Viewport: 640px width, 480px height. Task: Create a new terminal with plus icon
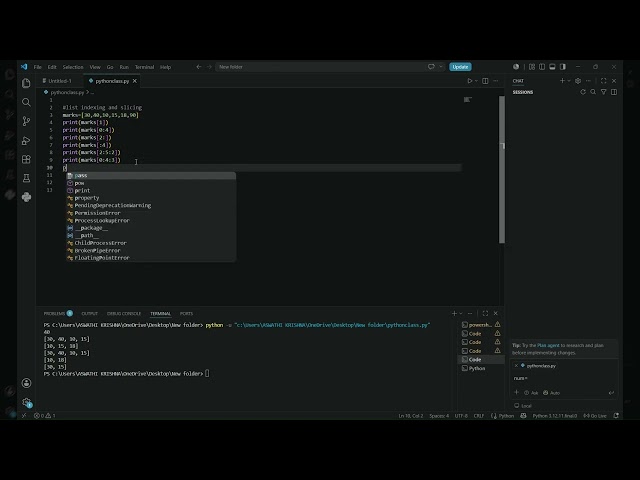[x=454, y=313]
